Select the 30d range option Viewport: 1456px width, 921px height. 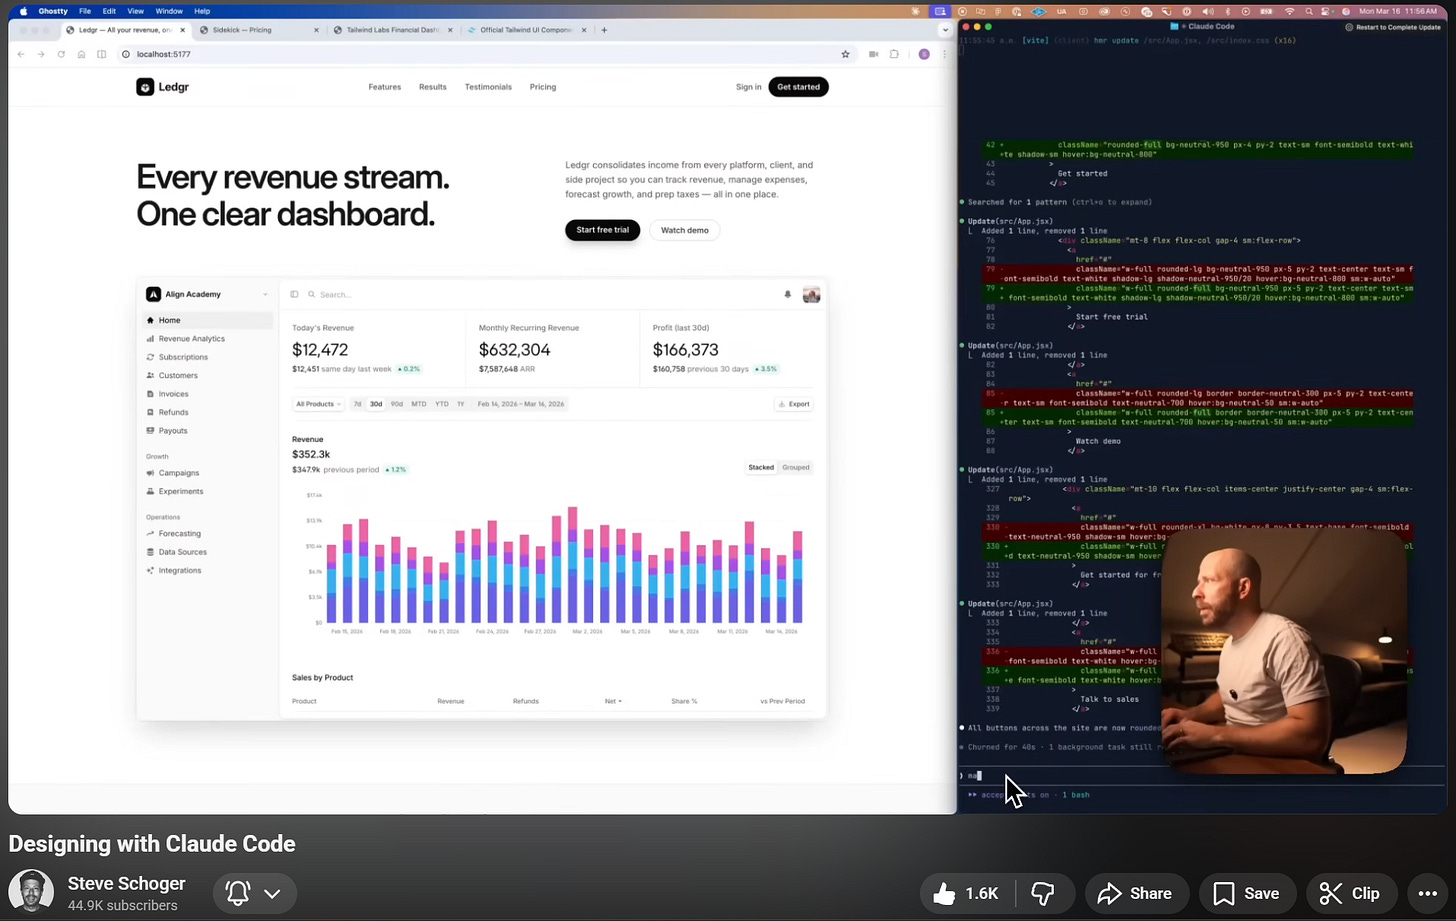pyautogui.click(x=376, y=404)
